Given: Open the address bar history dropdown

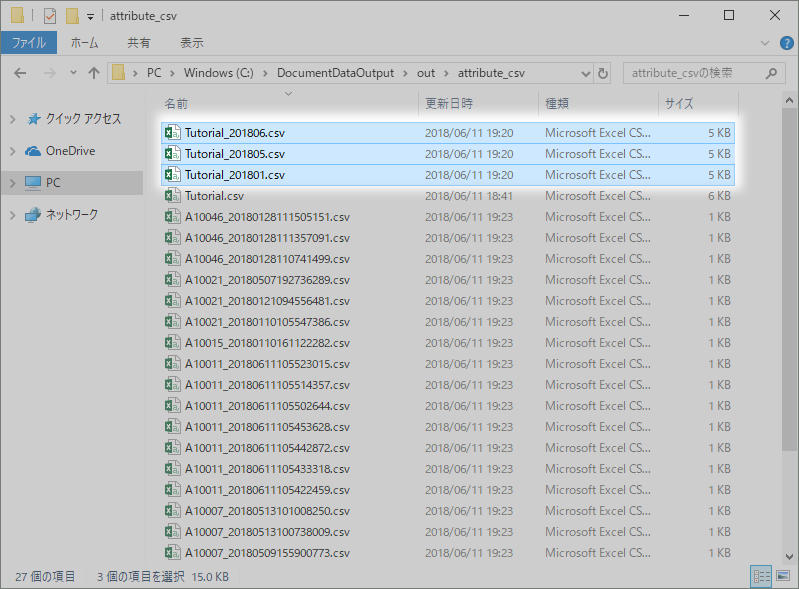Looking at the screenshot, I should coord(586,74).
